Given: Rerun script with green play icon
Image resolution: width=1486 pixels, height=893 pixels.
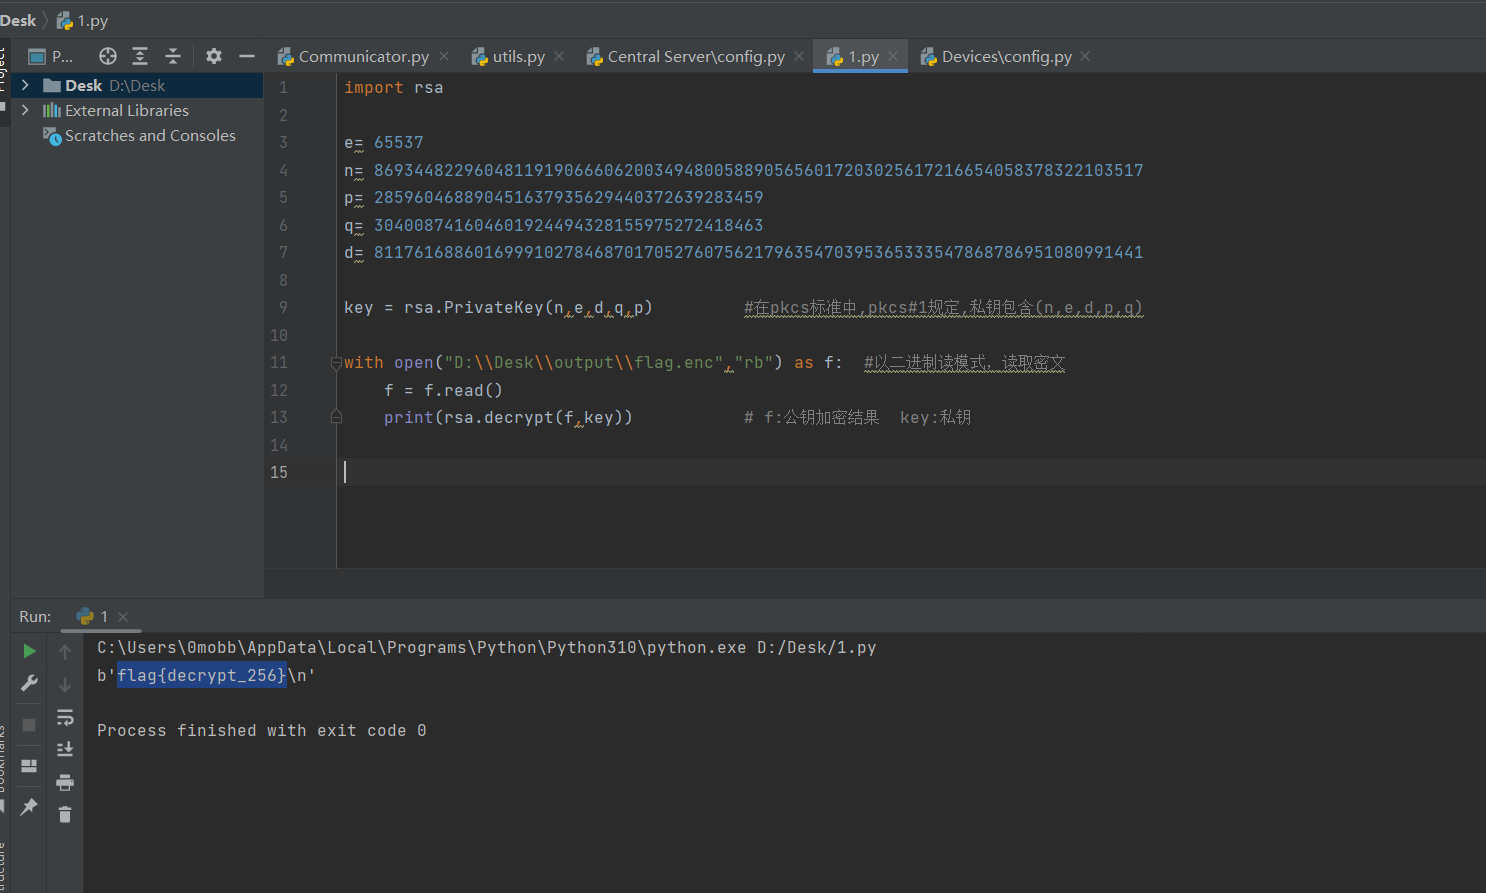Looking at the screenshot, I should pos(29,651).
